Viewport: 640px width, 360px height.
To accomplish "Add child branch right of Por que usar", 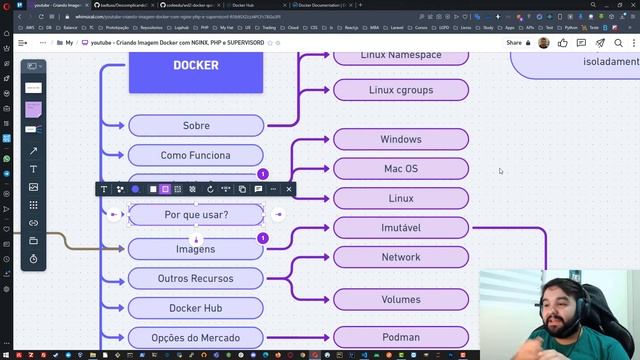I will [278, 215].
